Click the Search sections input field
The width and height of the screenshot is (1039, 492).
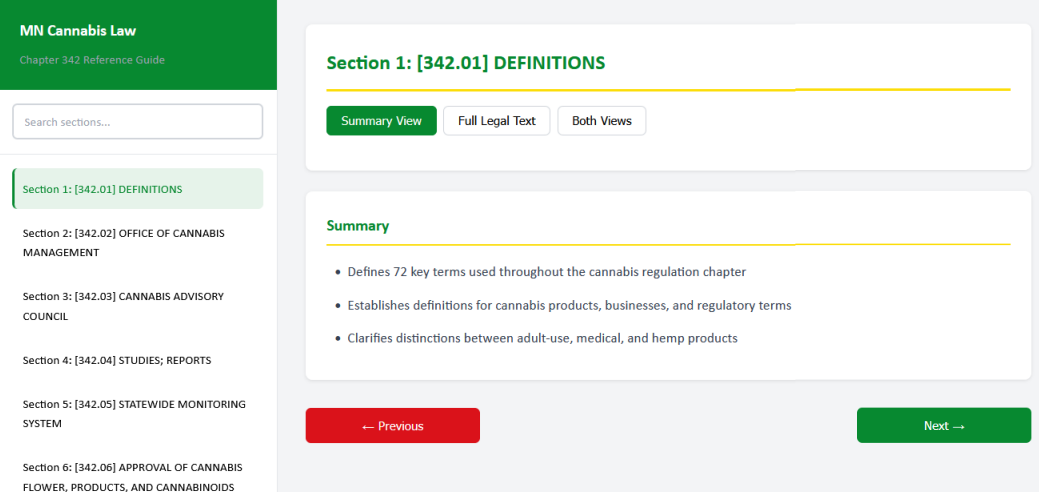click(x=137, y=122)
